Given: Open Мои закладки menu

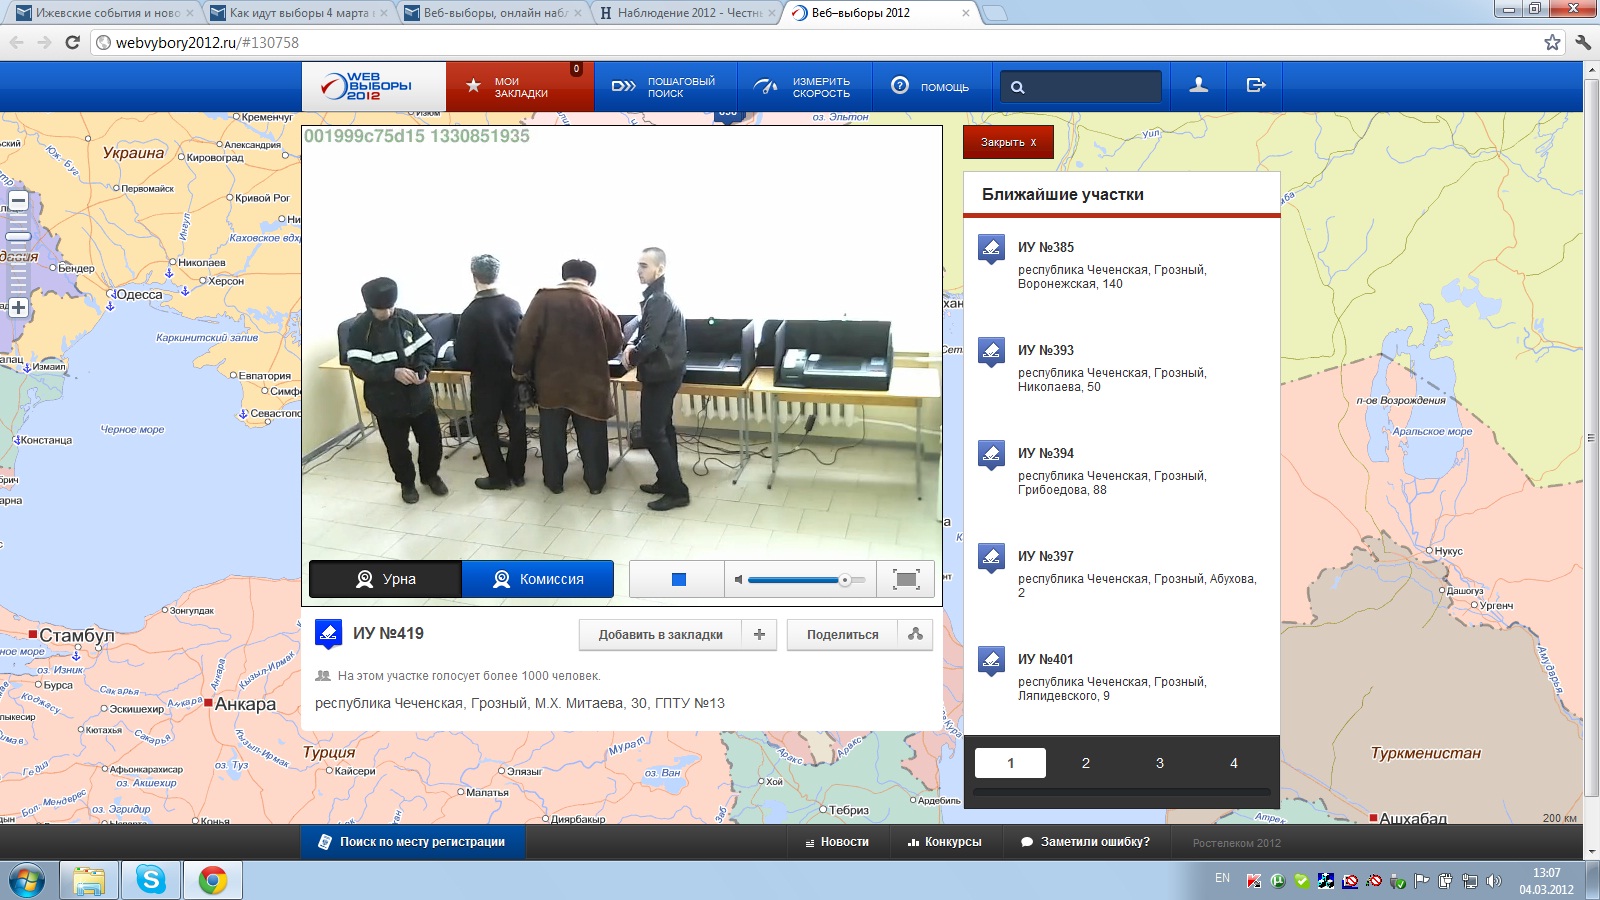Looking at the screenshot, I should tap(520, 87).
